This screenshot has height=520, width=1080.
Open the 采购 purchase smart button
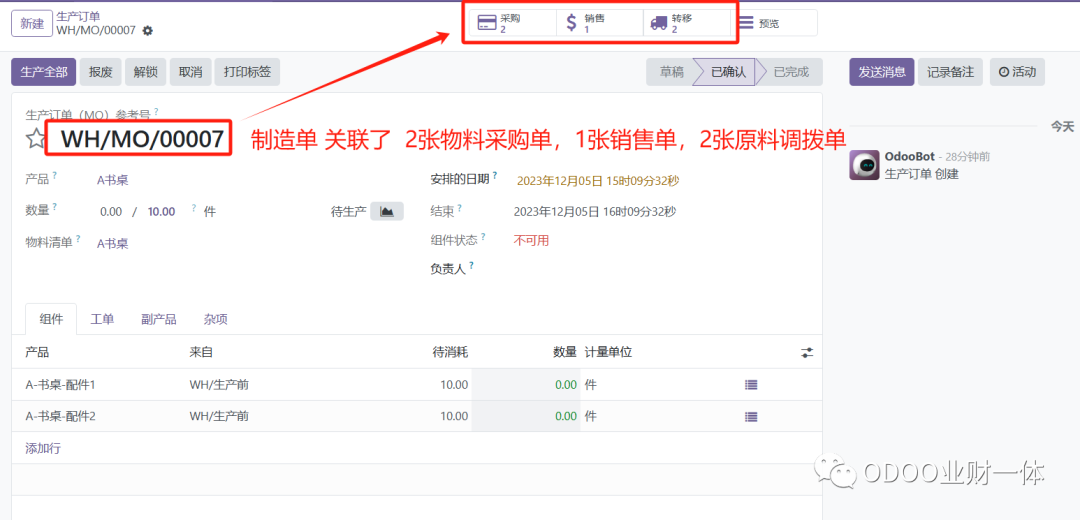(510, 23)
